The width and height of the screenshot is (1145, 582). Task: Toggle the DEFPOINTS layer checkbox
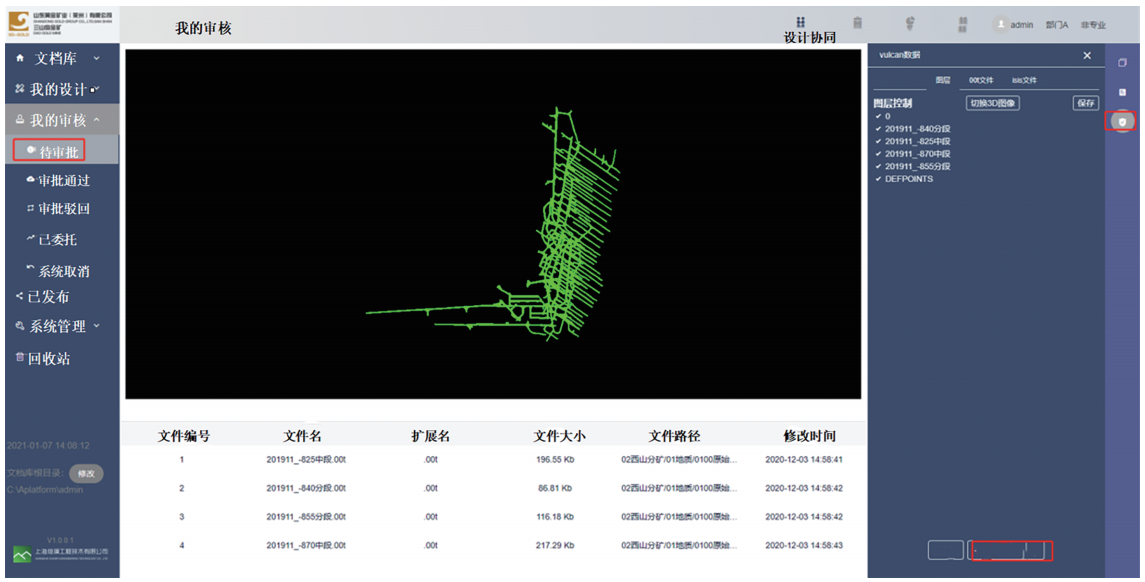click(x=878, y=179)
